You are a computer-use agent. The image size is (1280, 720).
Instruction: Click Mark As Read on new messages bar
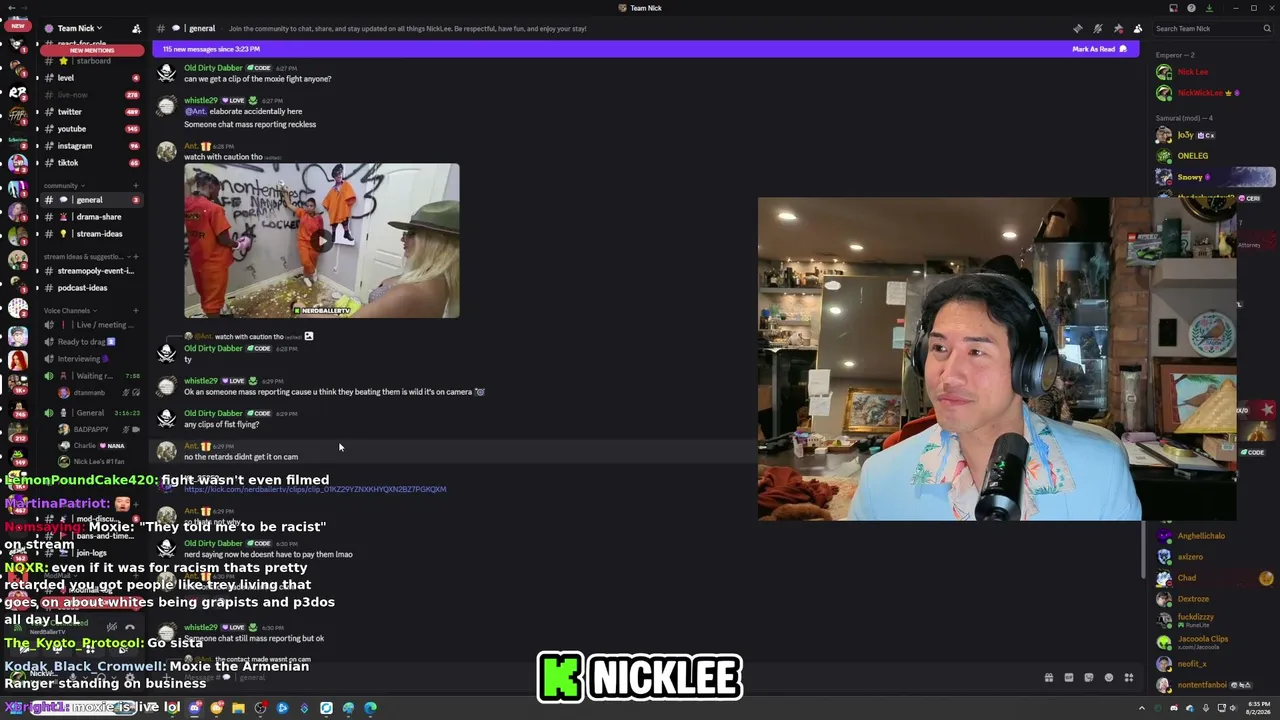pos(1099,49)
